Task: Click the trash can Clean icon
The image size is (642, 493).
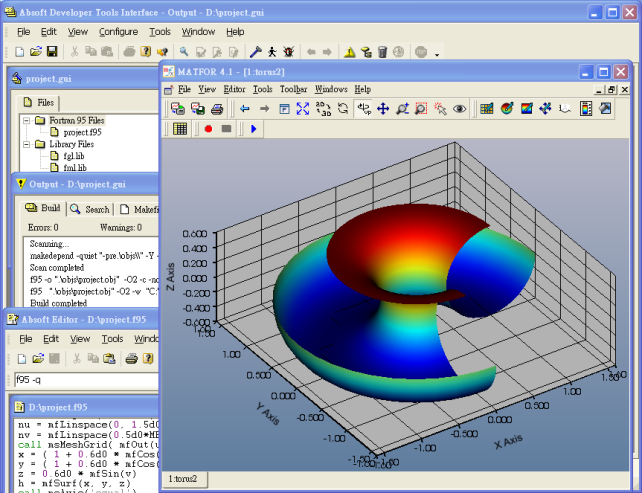Action: click(x=382, y=52)
